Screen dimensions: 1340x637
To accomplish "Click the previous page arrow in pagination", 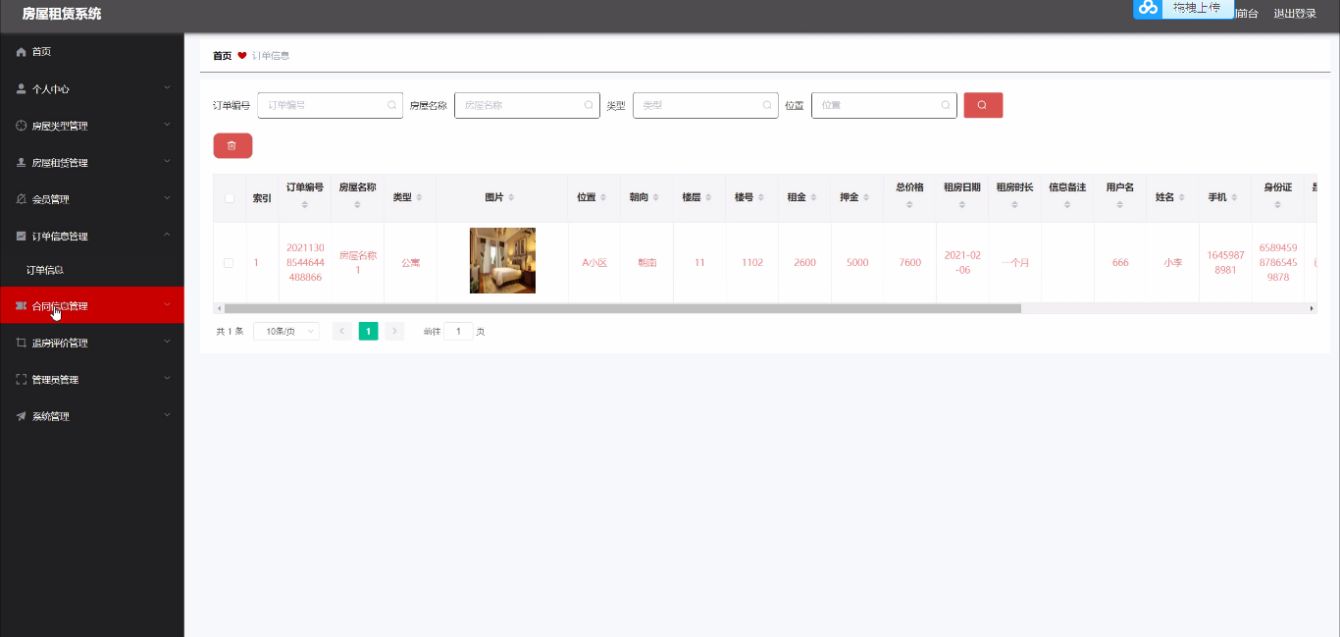I will [342, 331].
